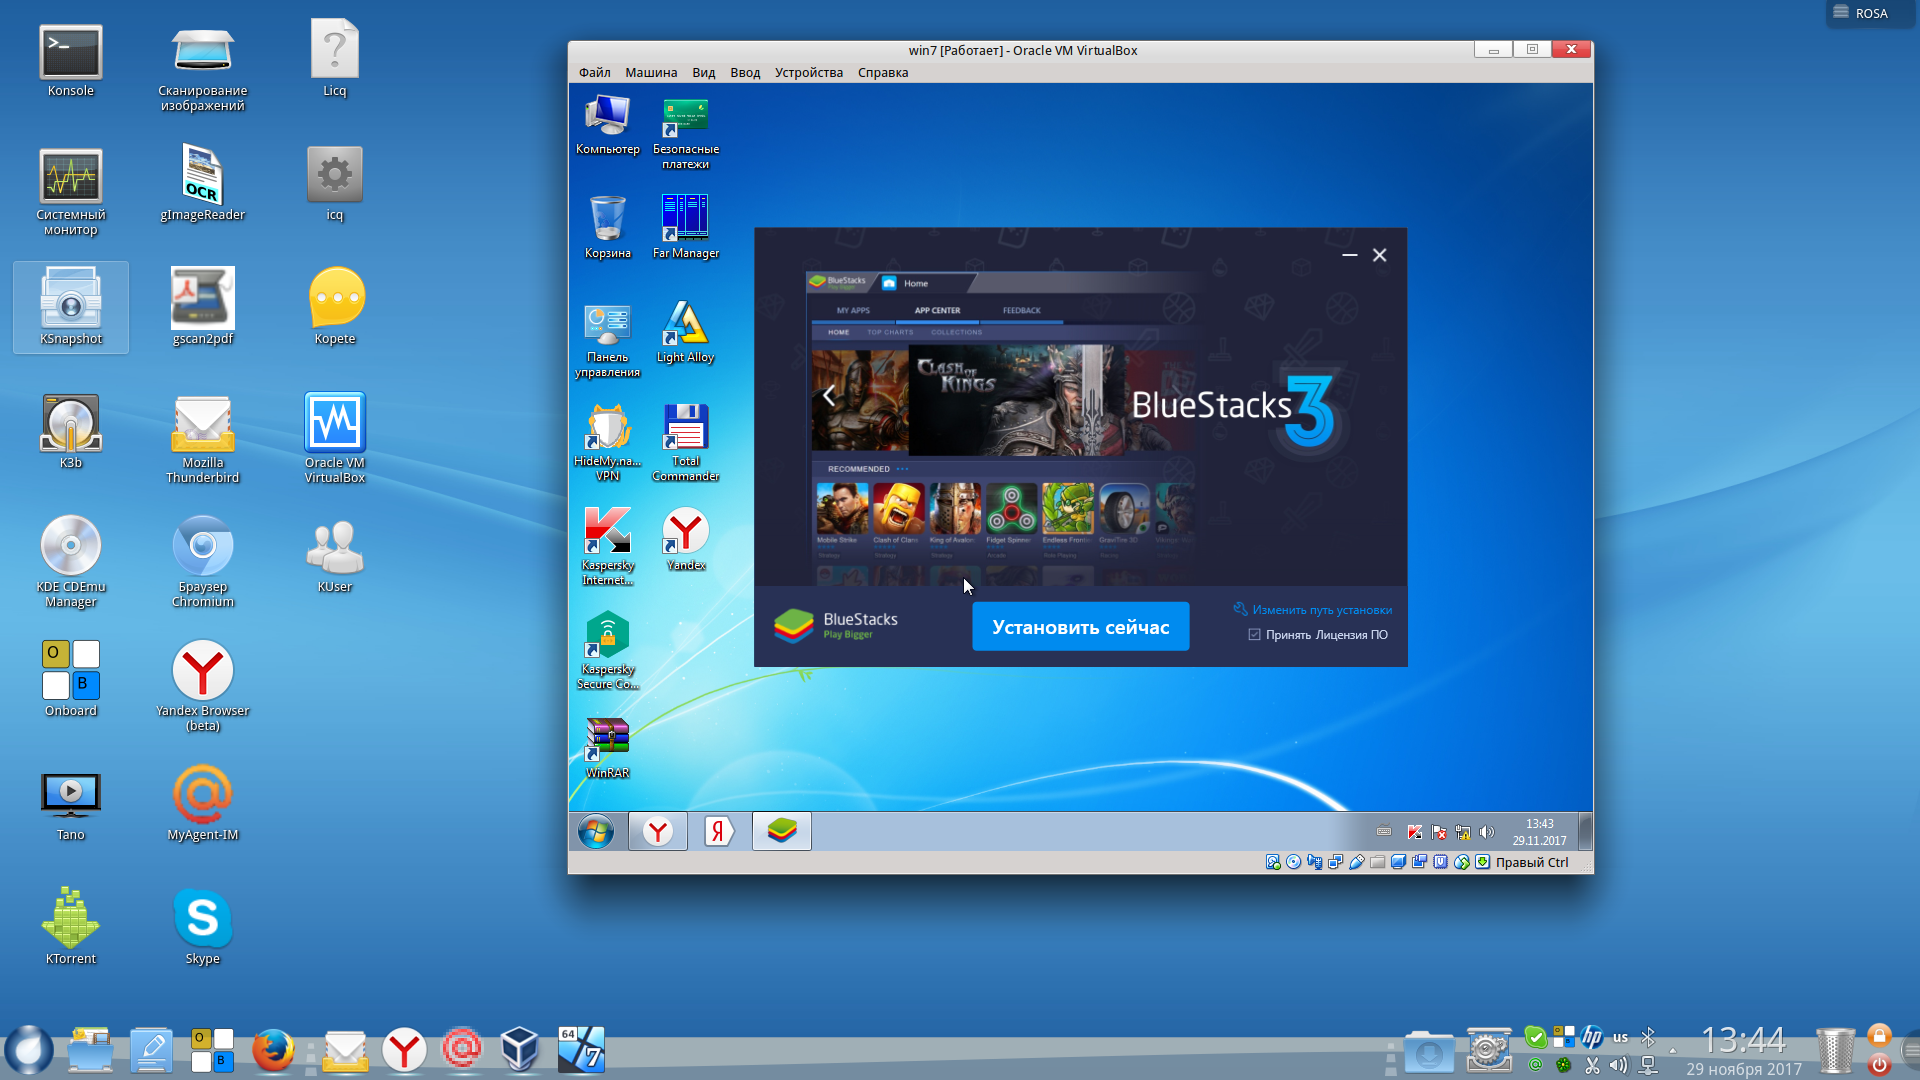Open the Устройства menu
The width and height of the screenshot is (1920, 1080).
coord(808,73)
